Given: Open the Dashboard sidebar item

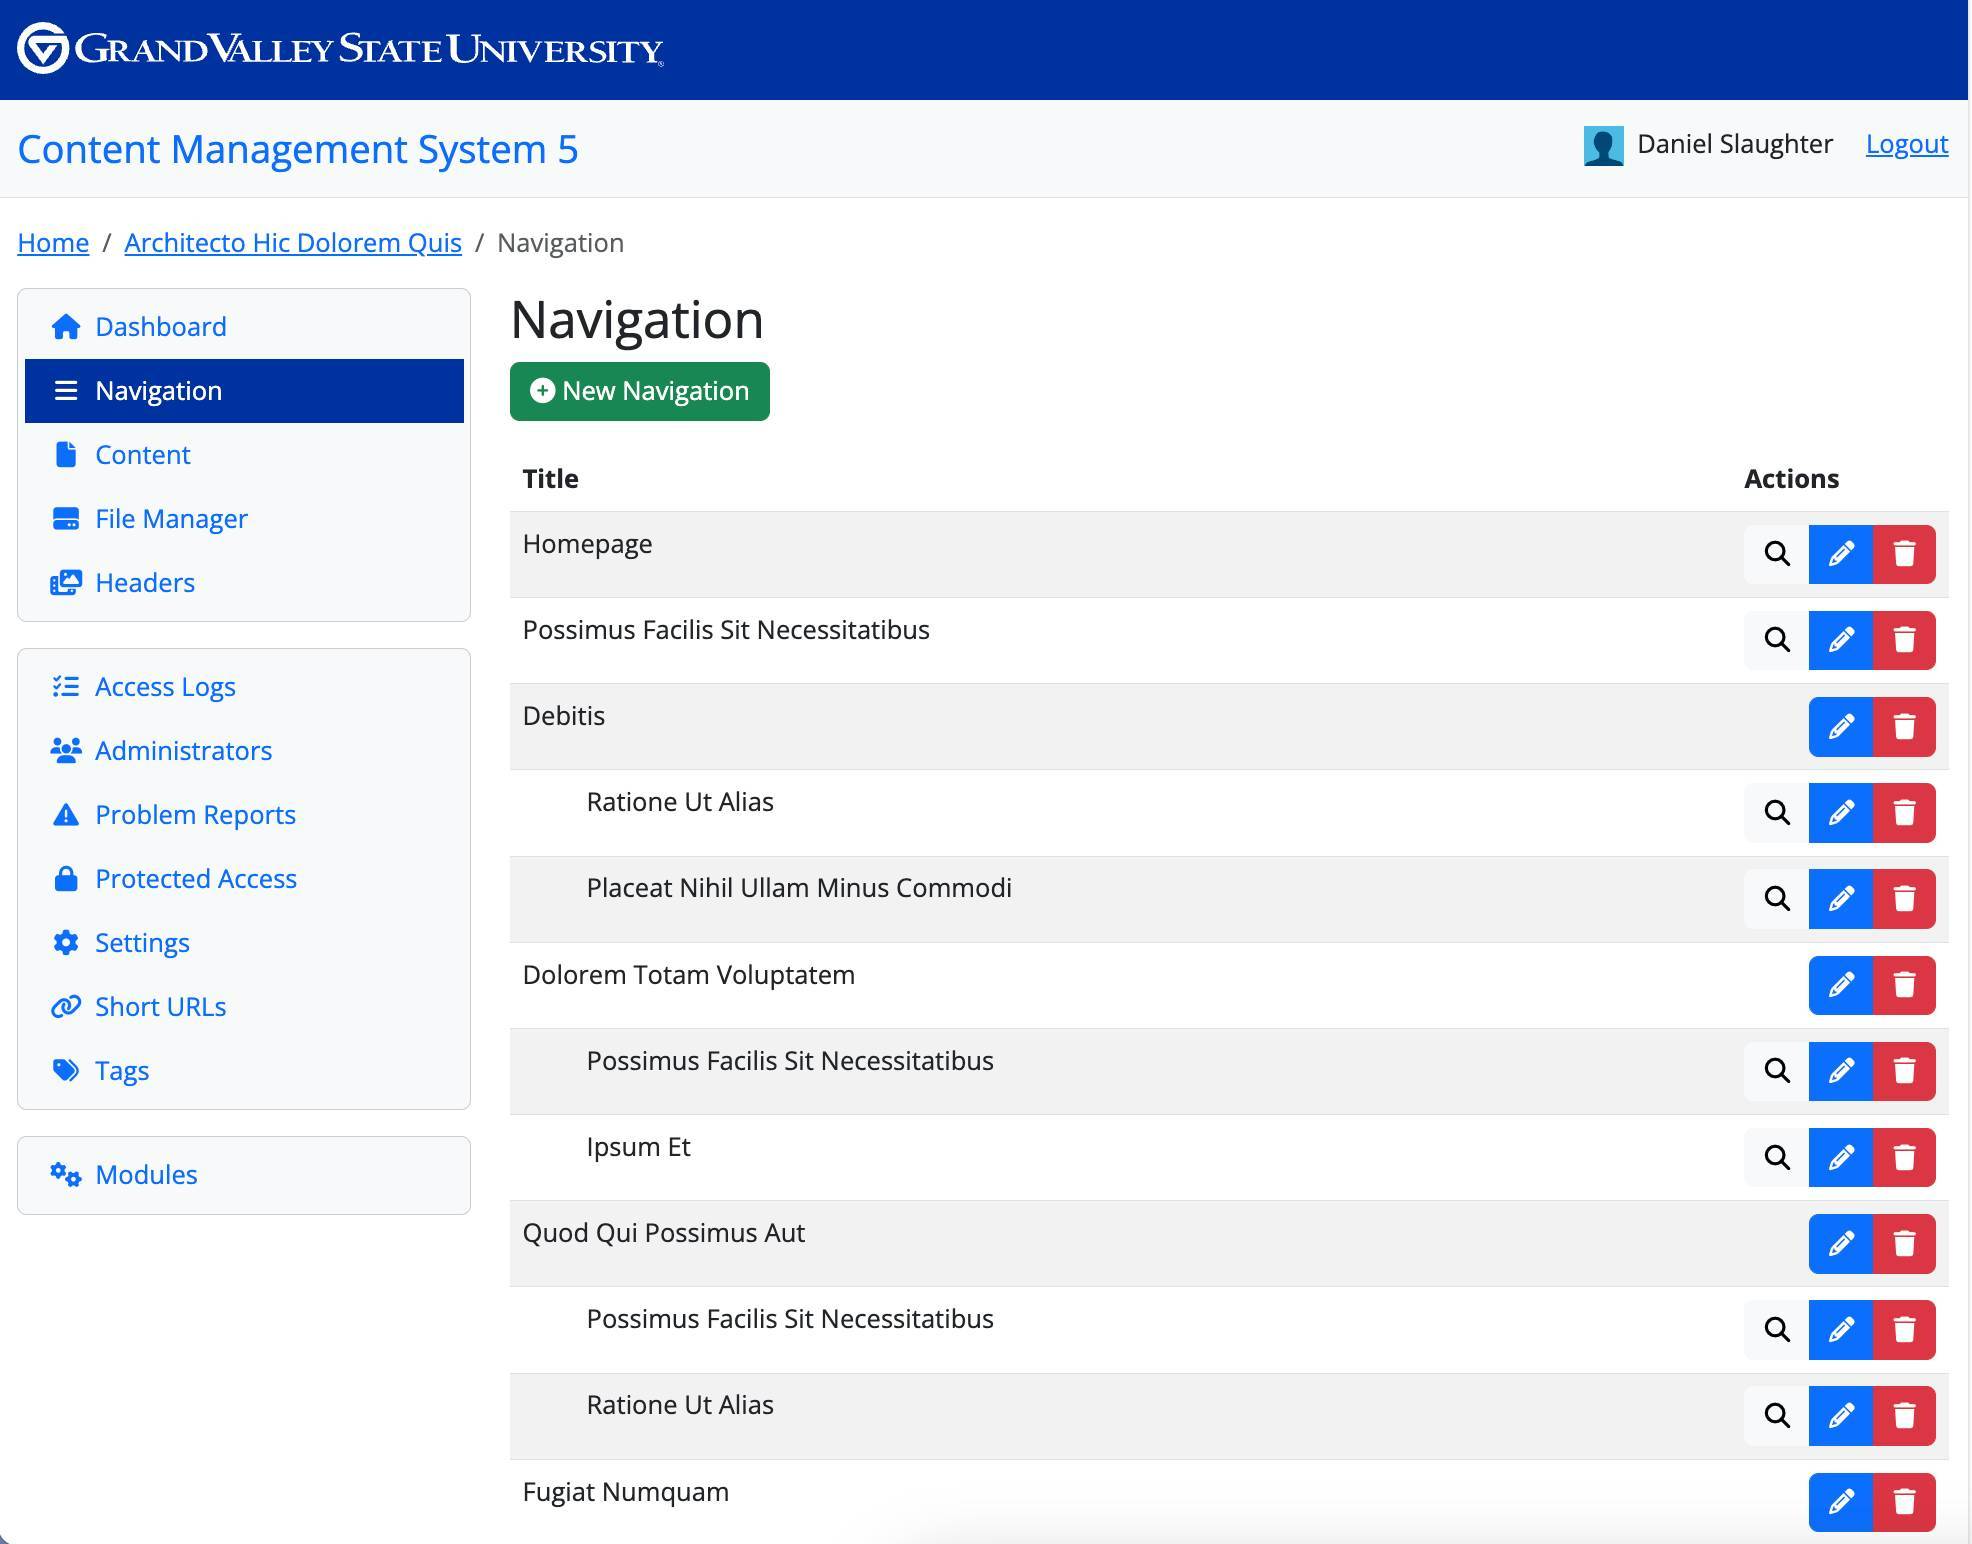Looking at the screenshot, I should click(x=160, y=327).
